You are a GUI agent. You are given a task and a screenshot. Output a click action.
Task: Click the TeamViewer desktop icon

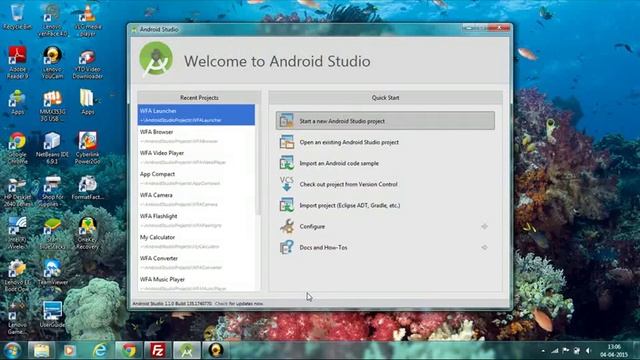click(52, 272)
